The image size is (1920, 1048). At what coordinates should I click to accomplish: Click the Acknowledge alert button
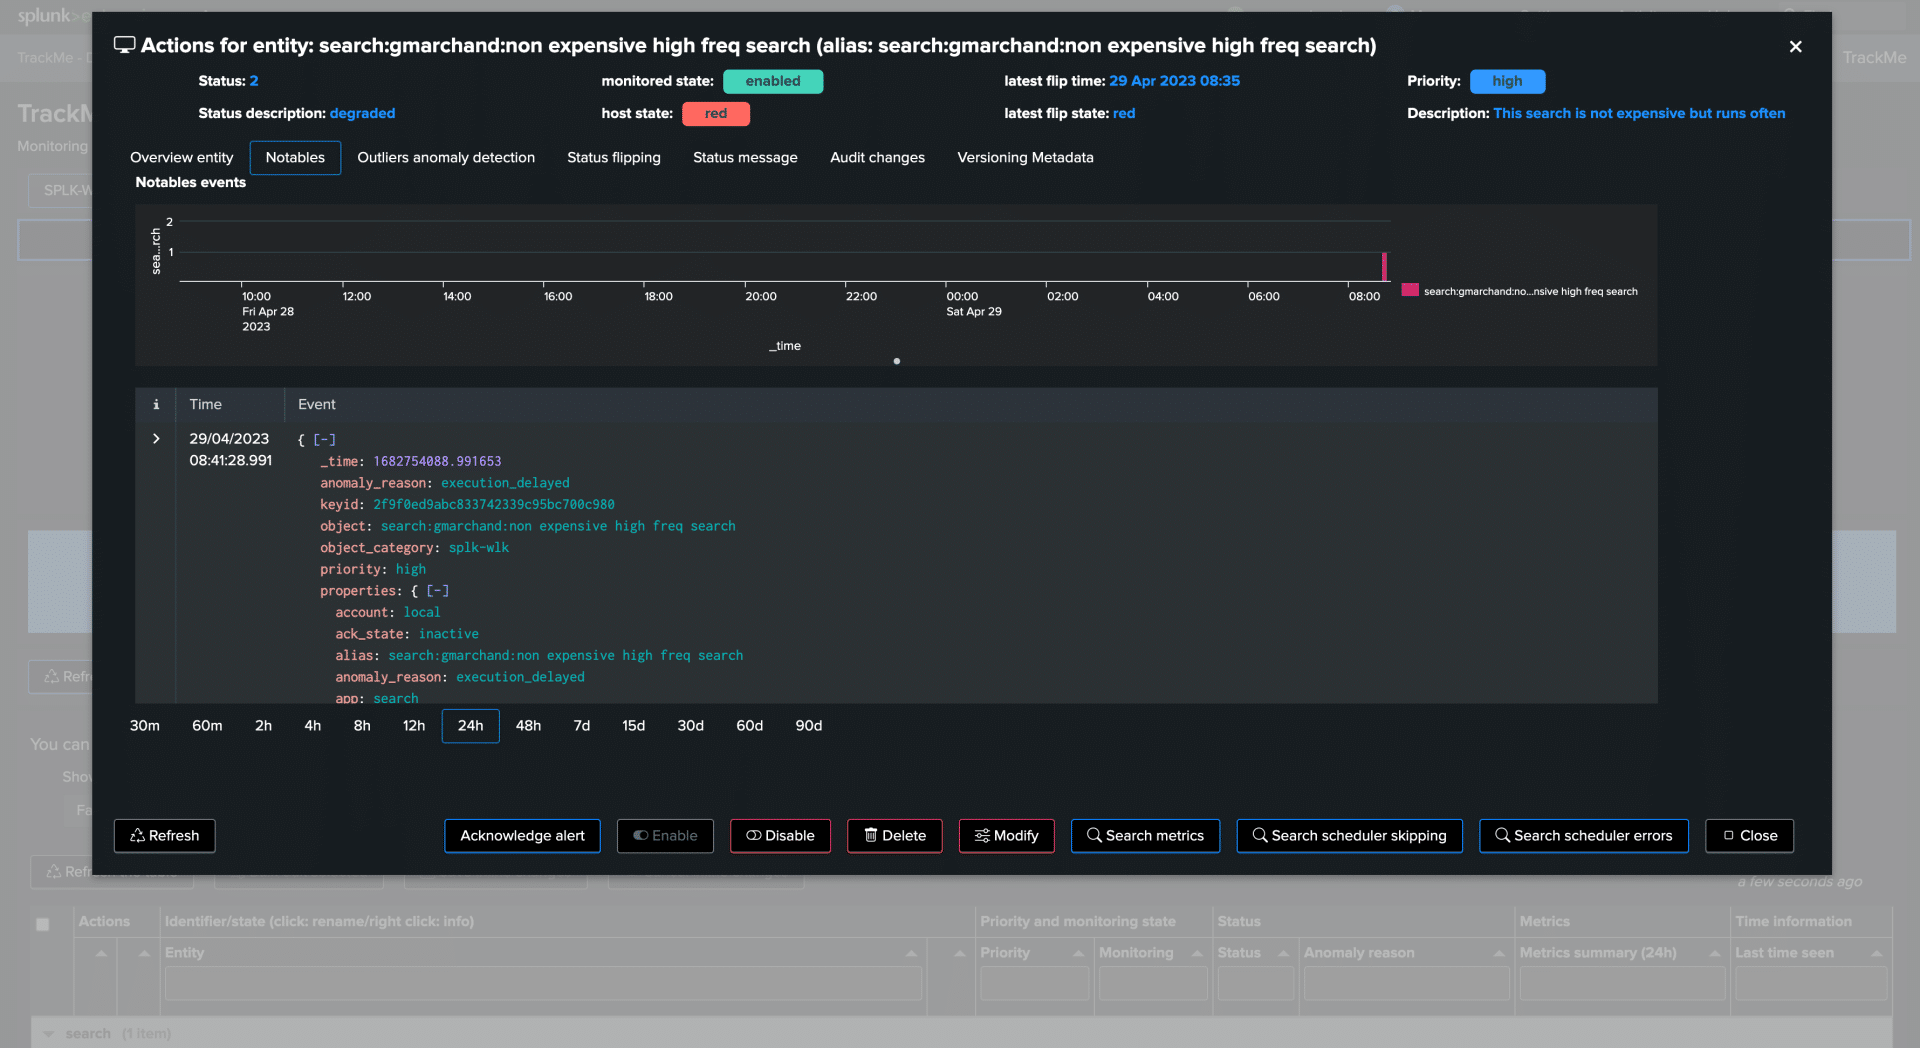coord(522,836)
